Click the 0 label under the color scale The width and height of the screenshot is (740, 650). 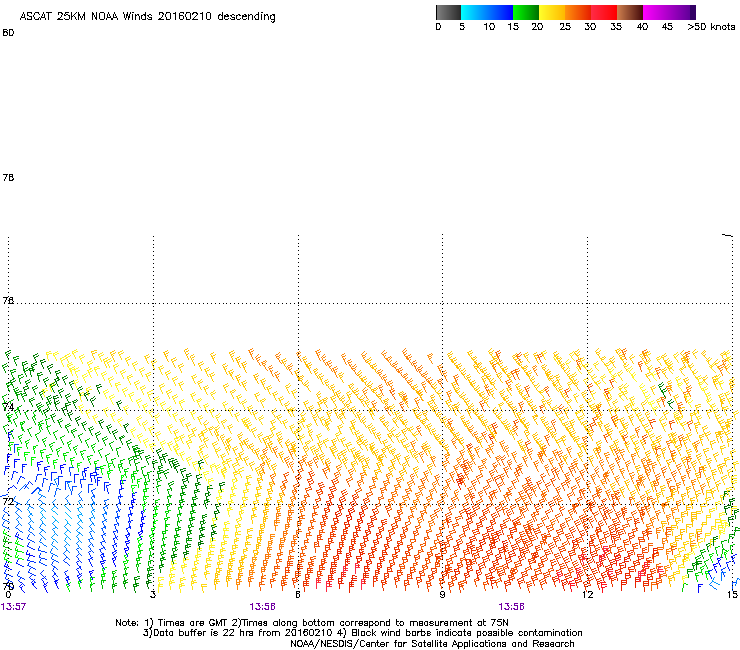pos(438,27)
